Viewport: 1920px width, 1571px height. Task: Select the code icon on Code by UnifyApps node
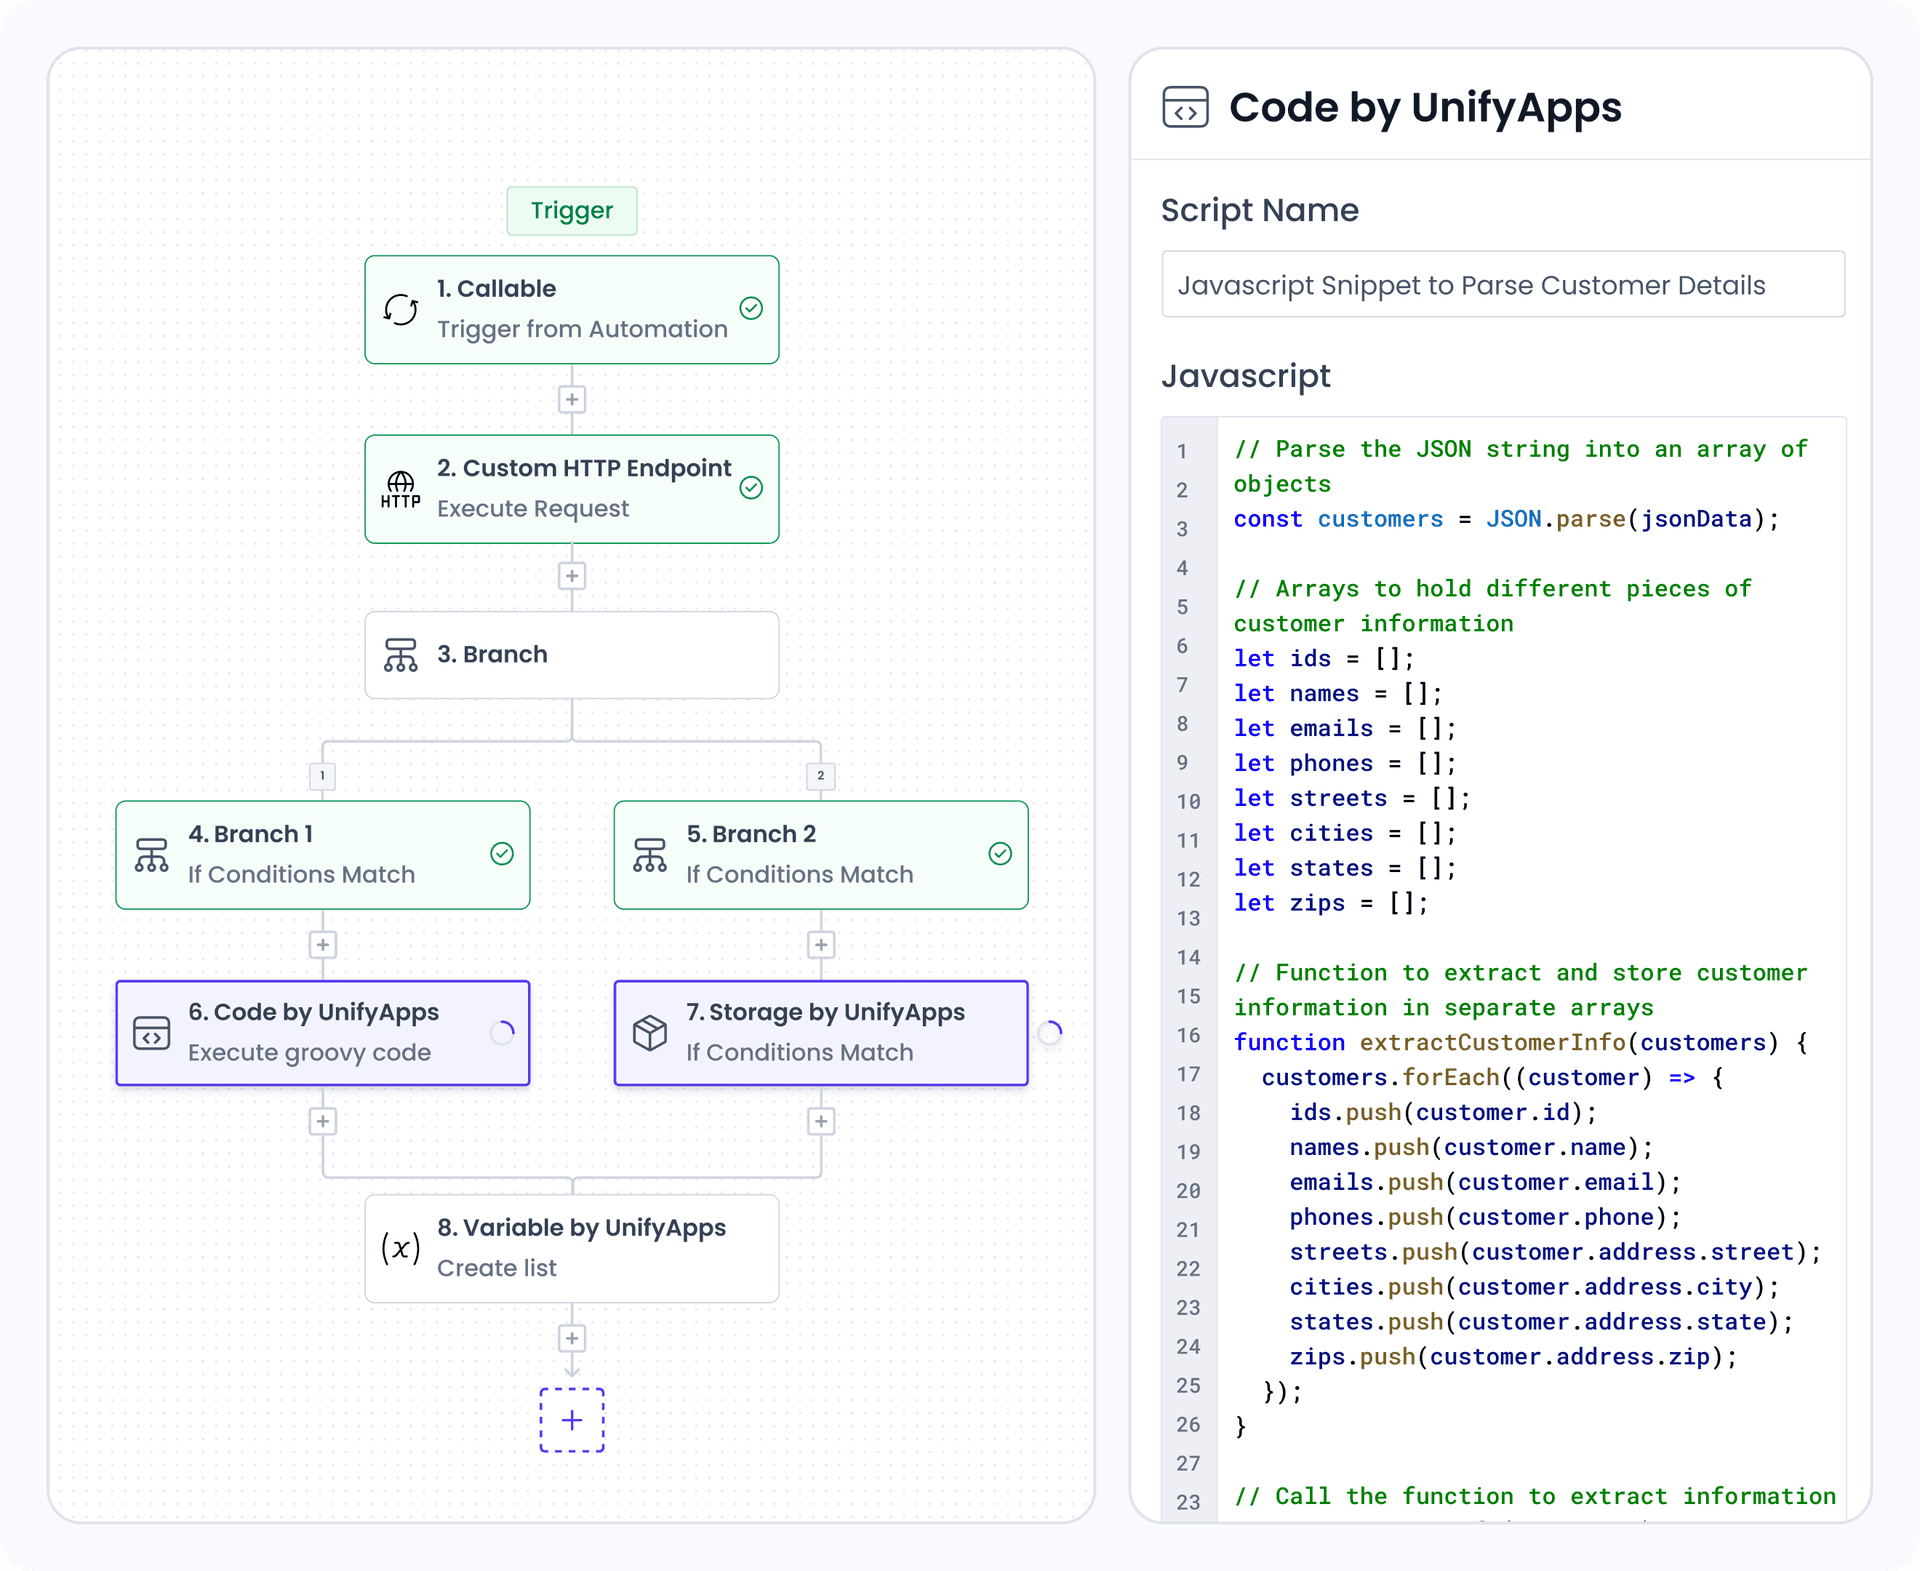[151, 1033]
